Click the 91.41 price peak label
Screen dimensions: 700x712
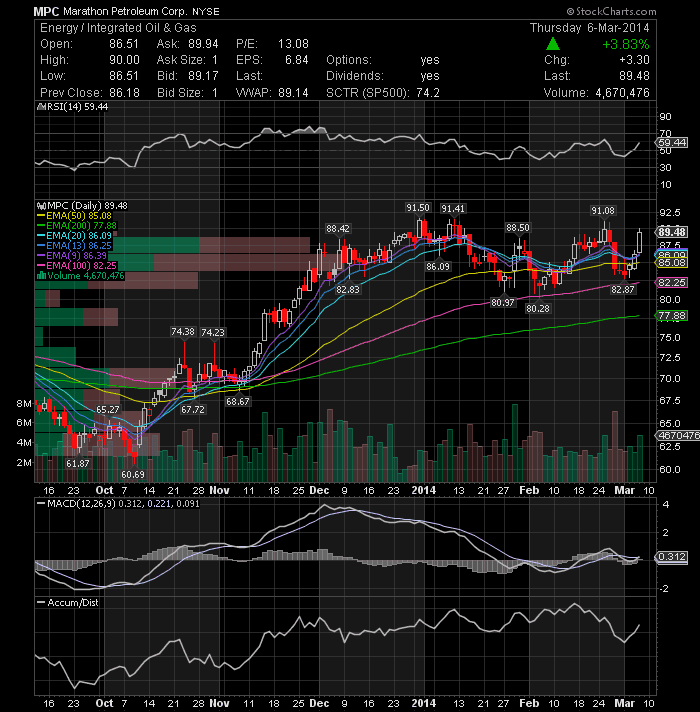click(x=453, y=208)
